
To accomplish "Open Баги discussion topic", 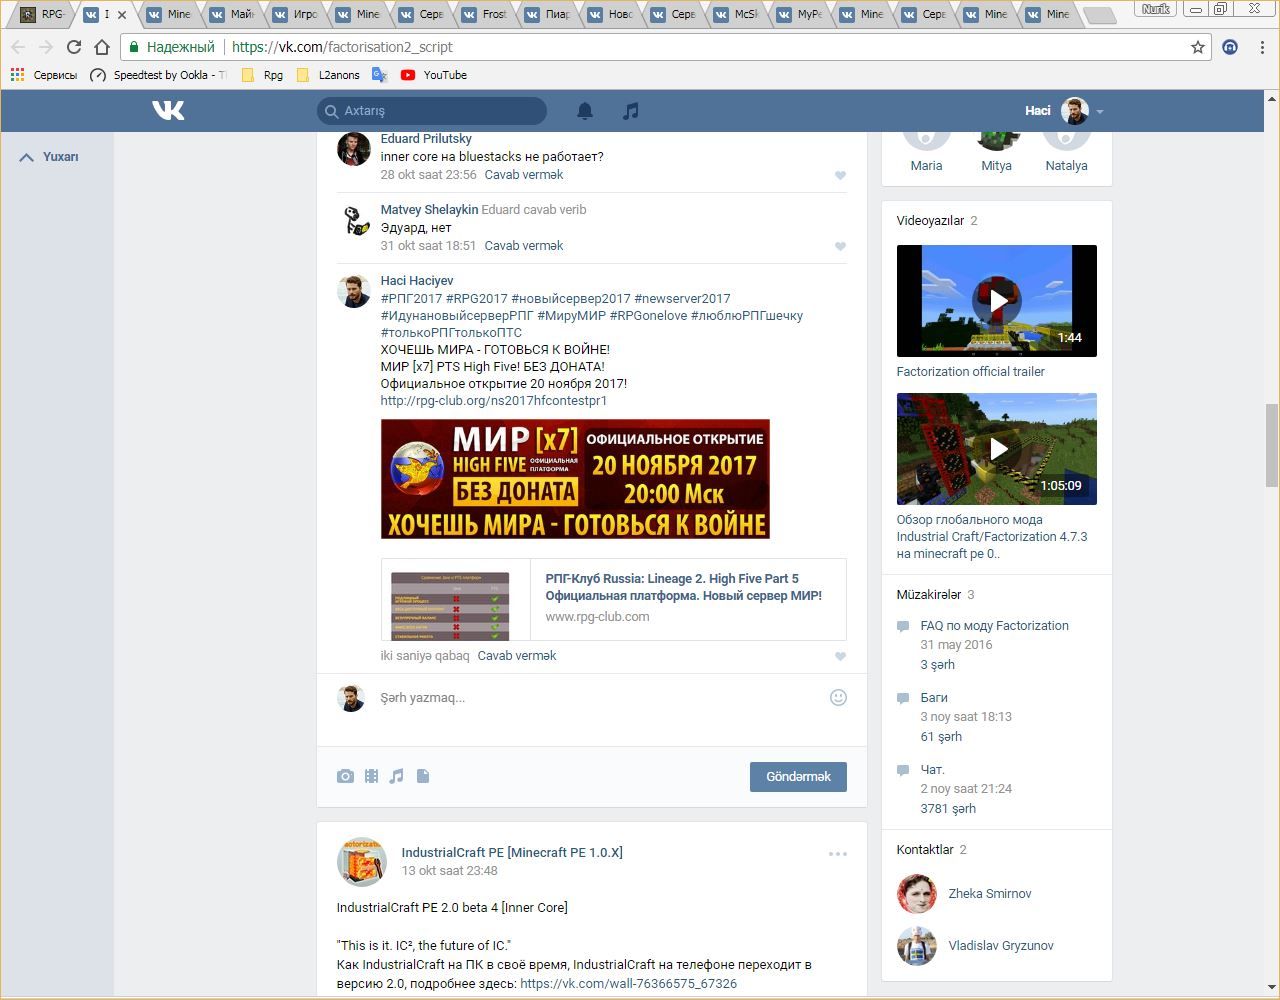I will (x=934, y=698).
